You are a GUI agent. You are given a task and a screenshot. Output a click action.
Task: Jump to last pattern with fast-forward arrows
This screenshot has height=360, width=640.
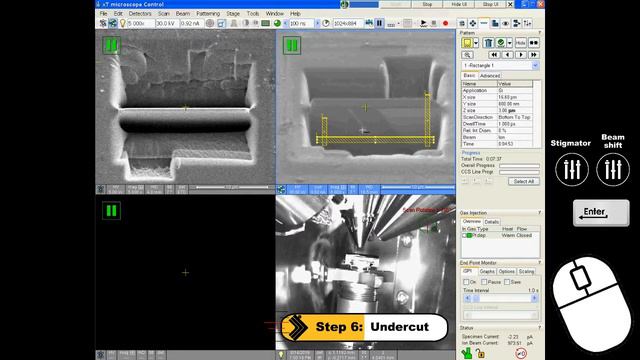(x=533, y=55)
